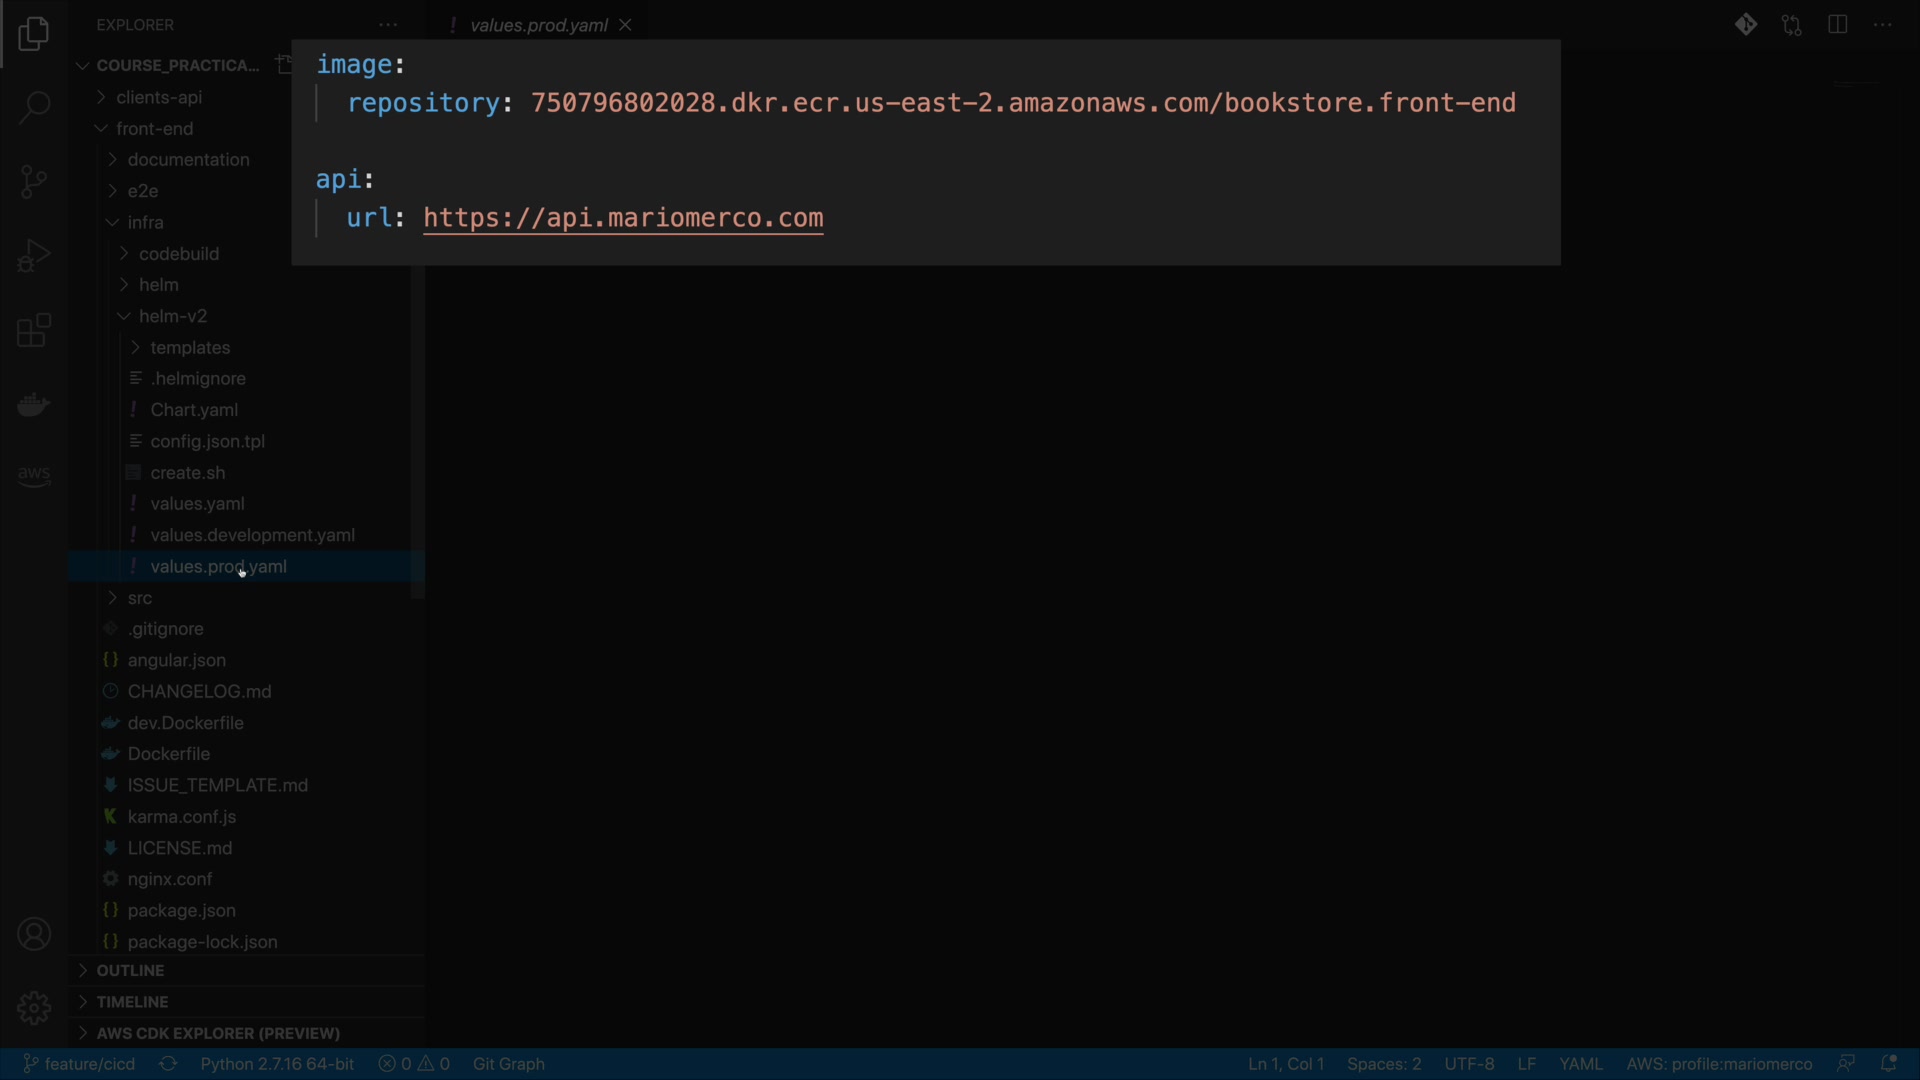
Task: Open the Source Control view
Action: coord(34,181)
